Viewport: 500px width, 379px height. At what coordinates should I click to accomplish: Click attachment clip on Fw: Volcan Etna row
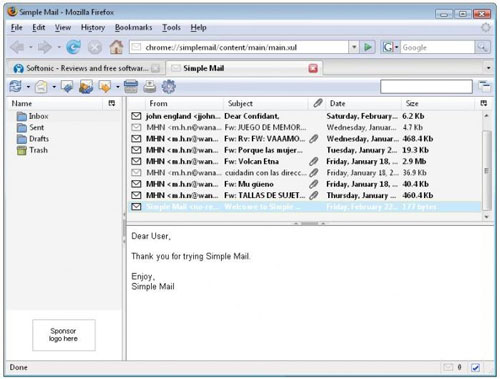[x=313, y=161]
